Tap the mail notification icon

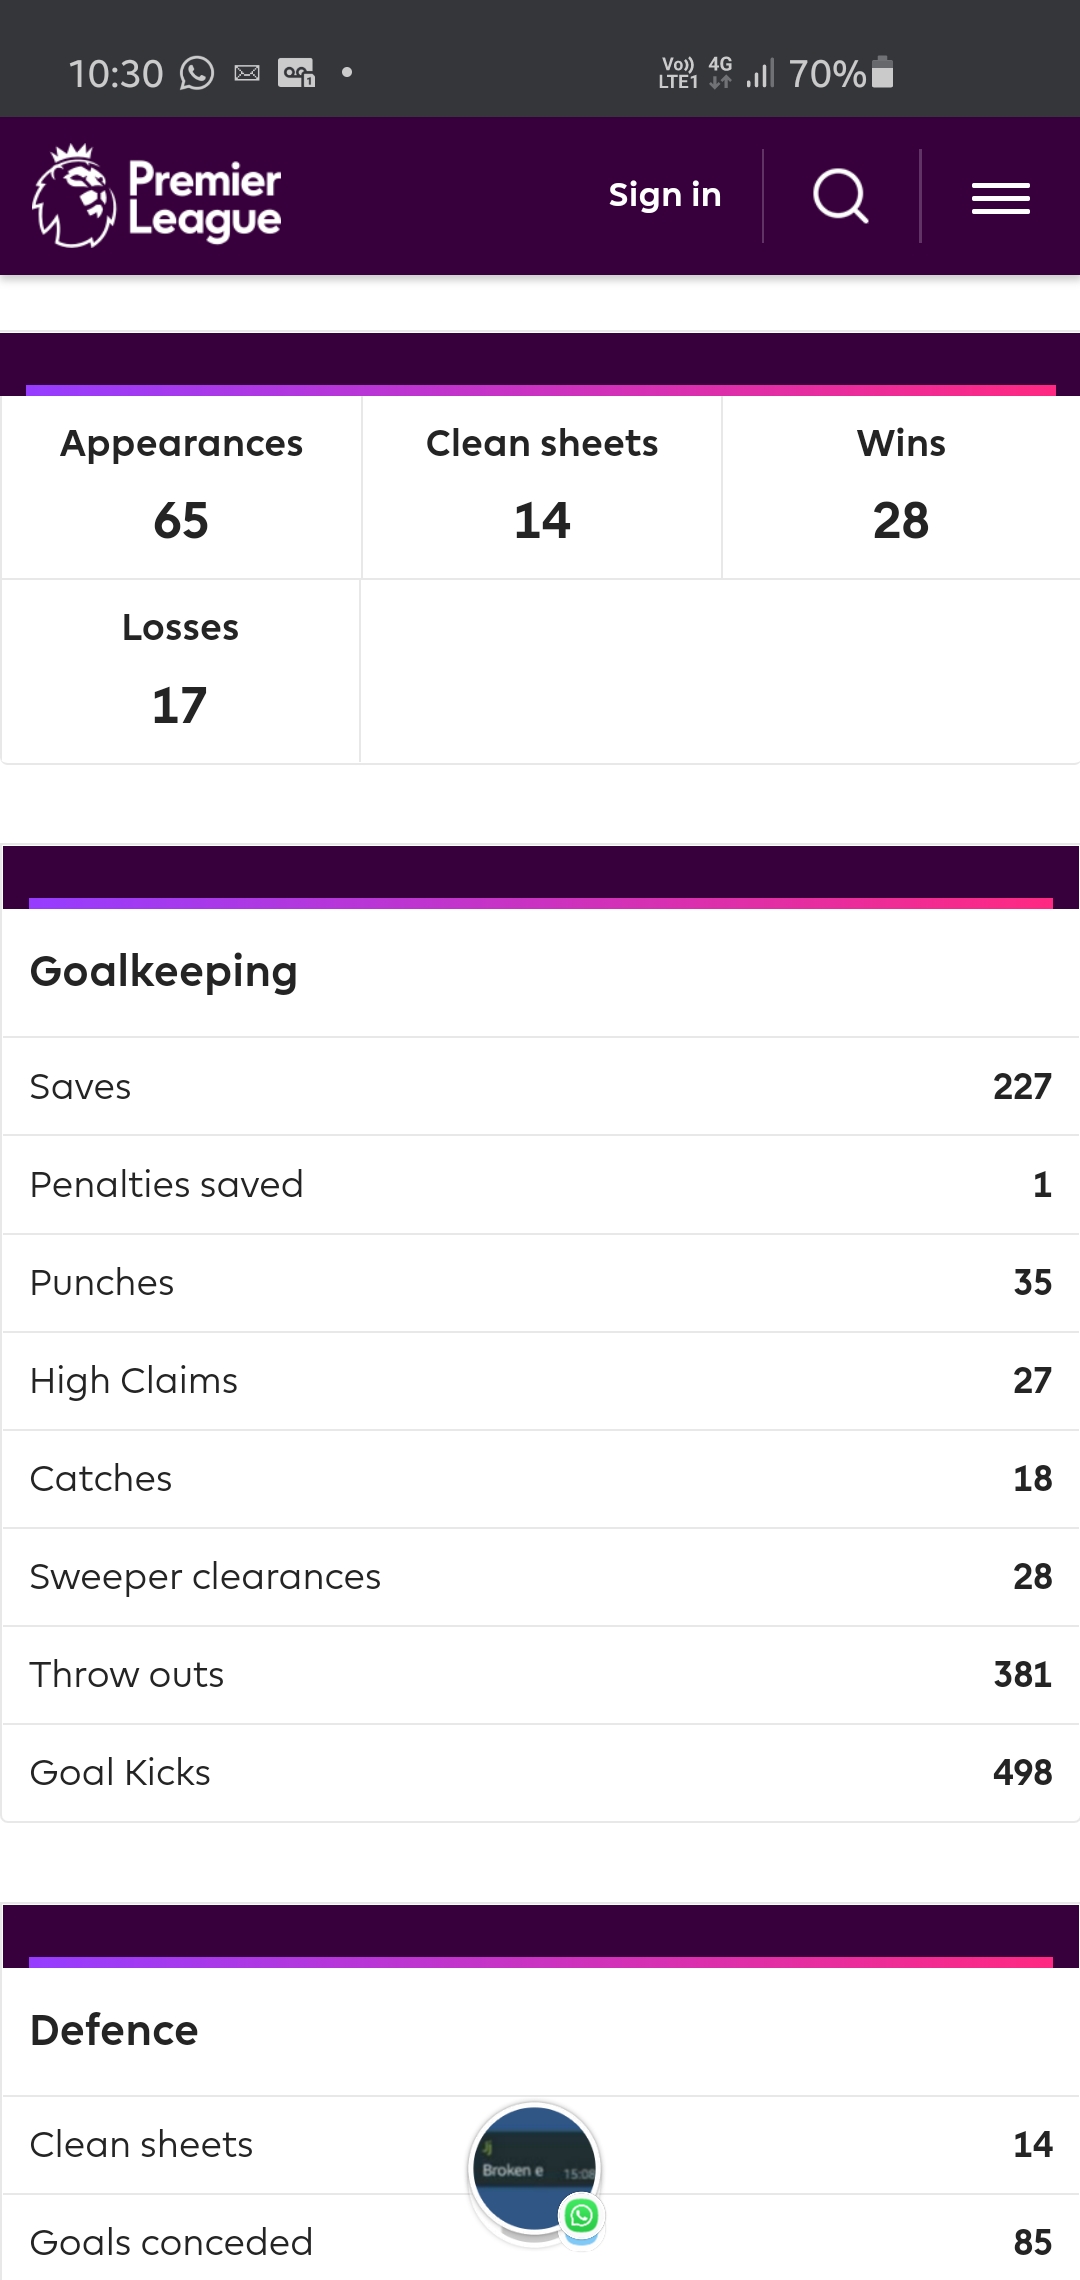[247, 73]
